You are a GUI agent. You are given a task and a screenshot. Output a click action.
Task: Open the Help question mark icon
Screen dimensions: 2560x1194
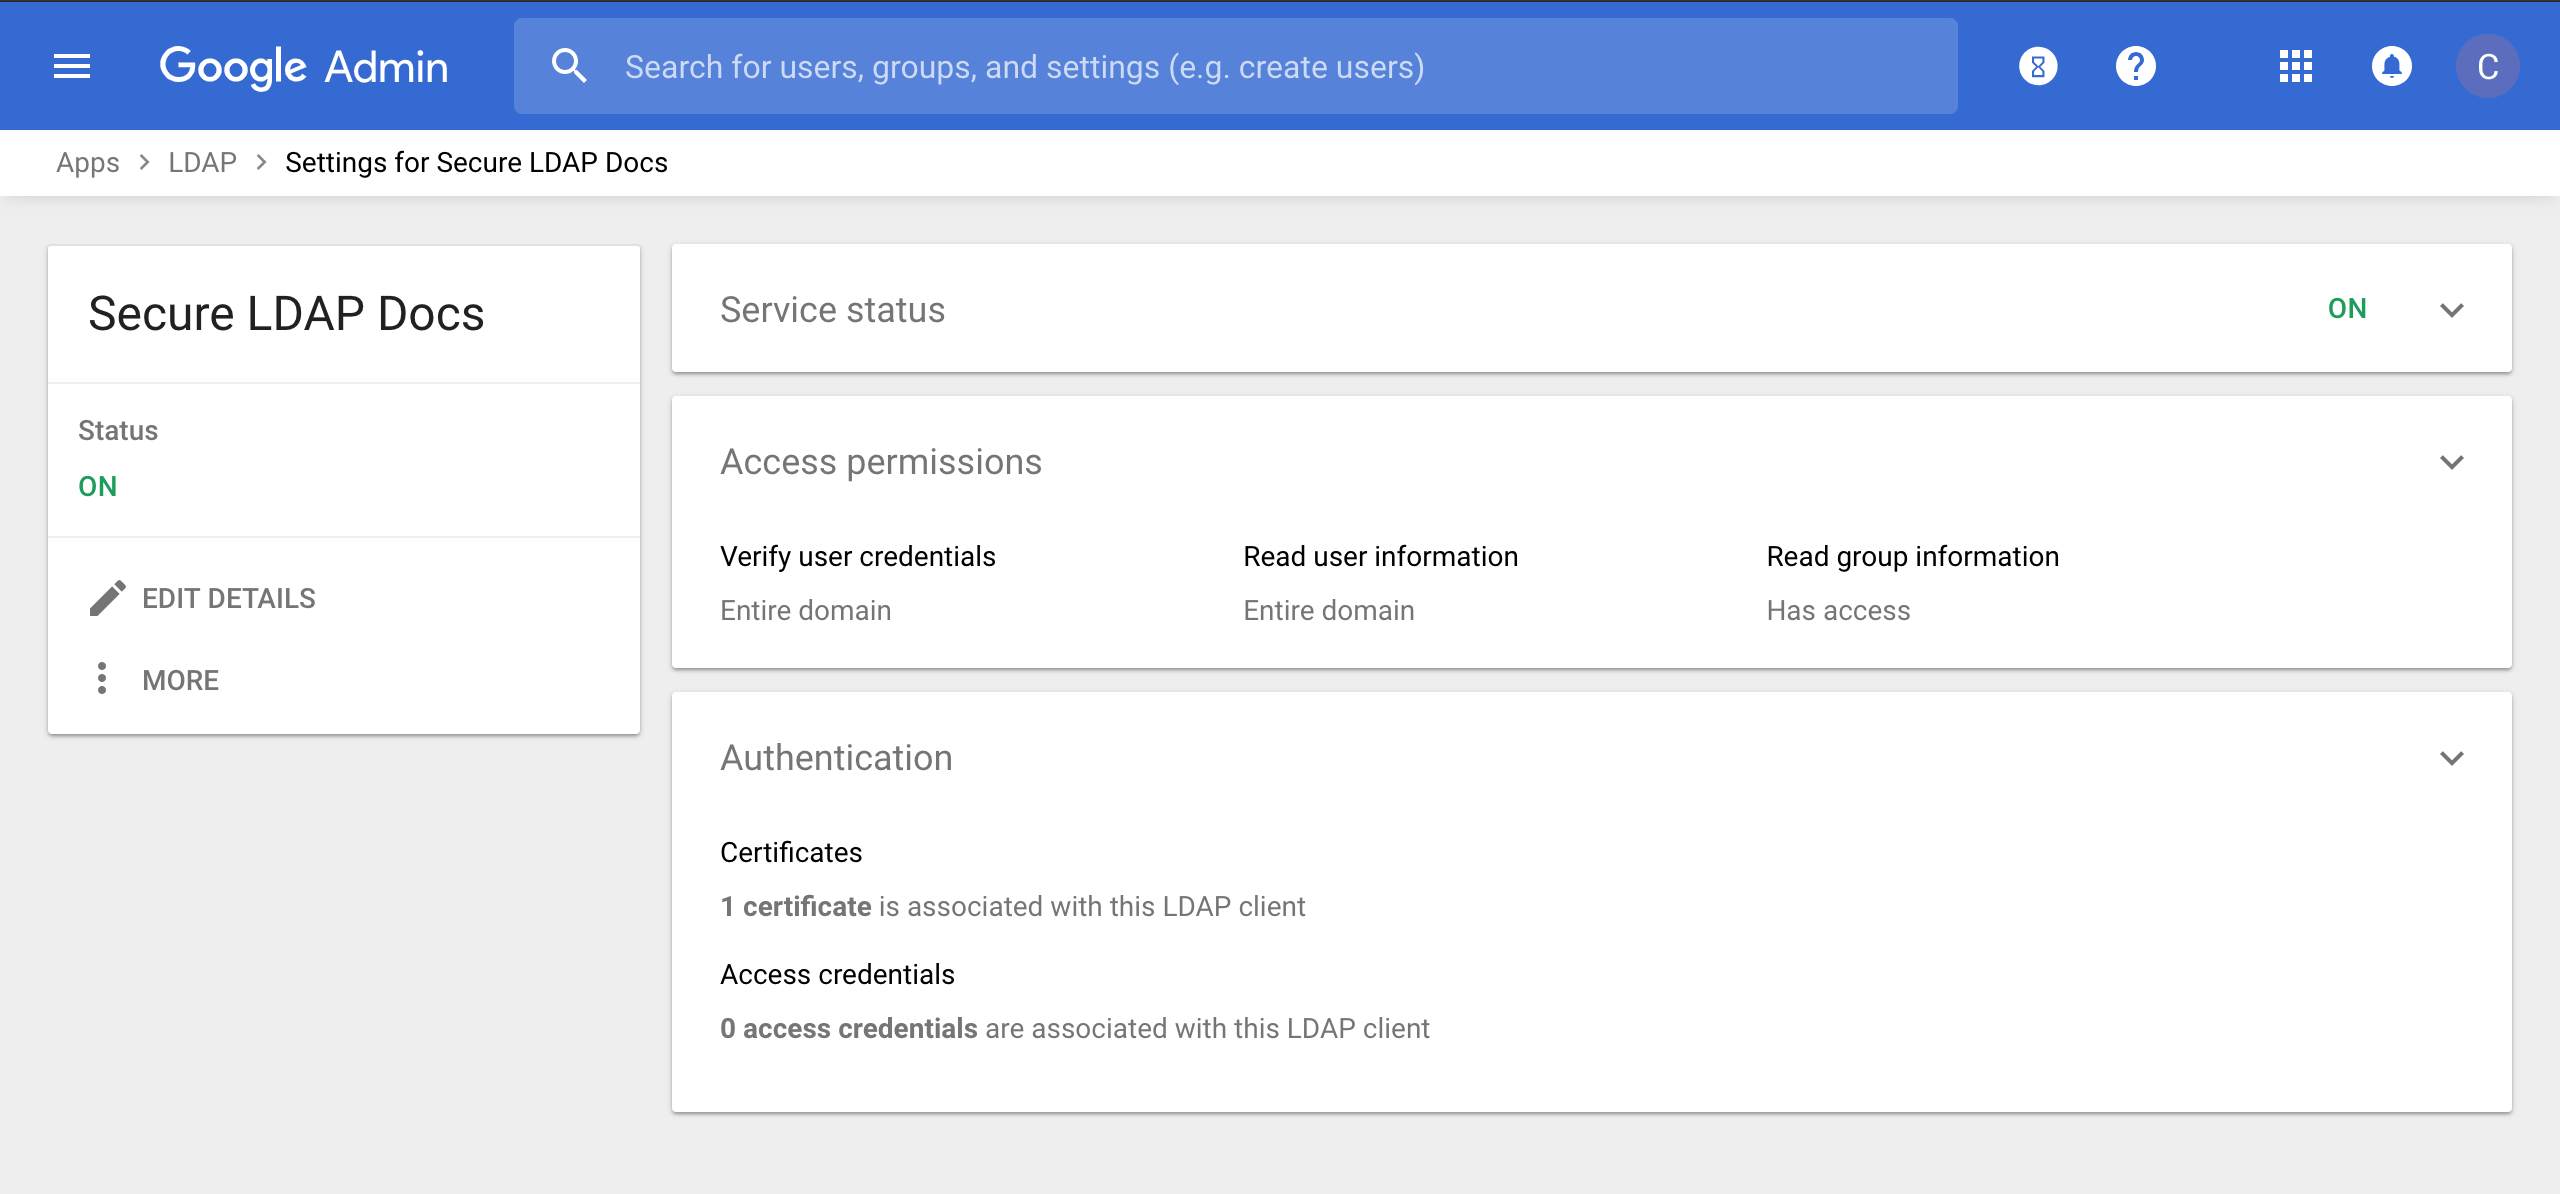(x=2135, y=67)
